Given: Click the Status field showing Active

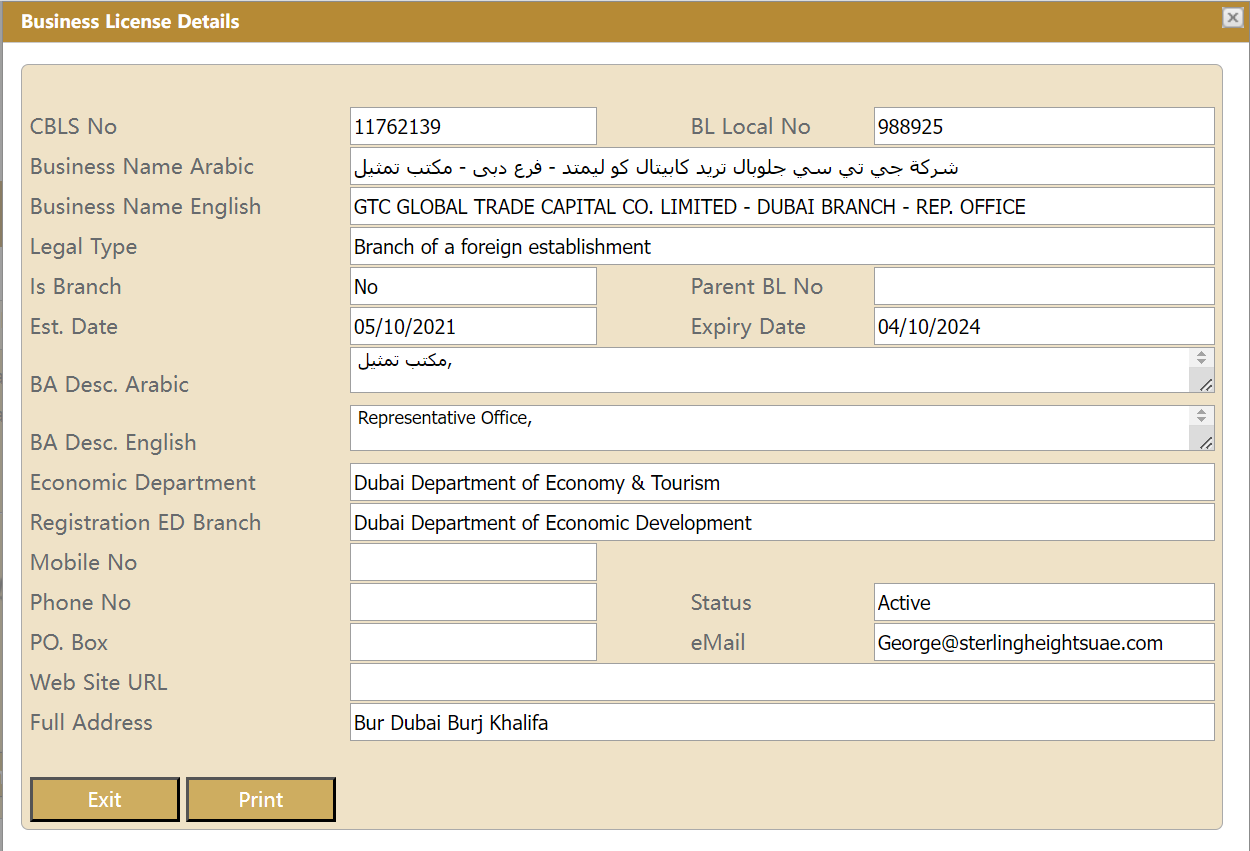Looking at the screenshot, I should [1044, 602].
